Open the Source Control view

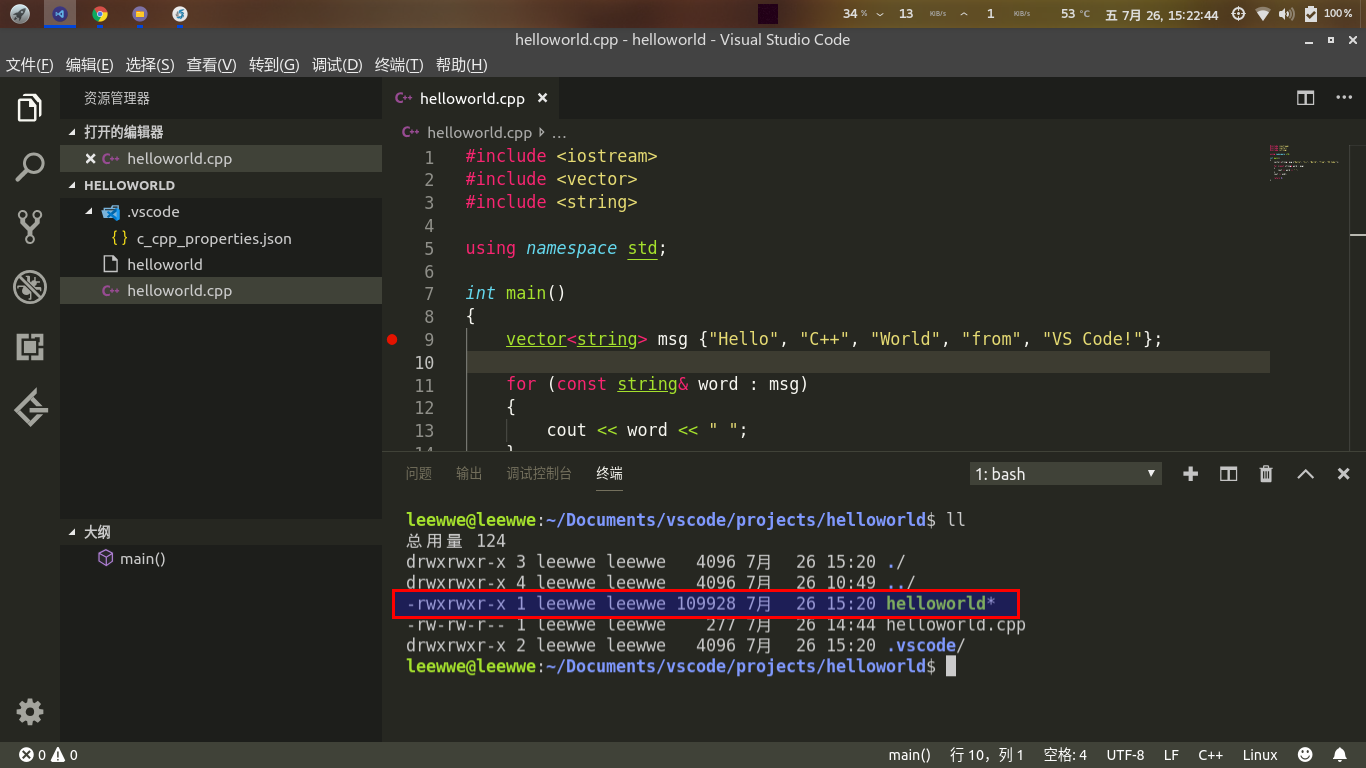(30, 226)
